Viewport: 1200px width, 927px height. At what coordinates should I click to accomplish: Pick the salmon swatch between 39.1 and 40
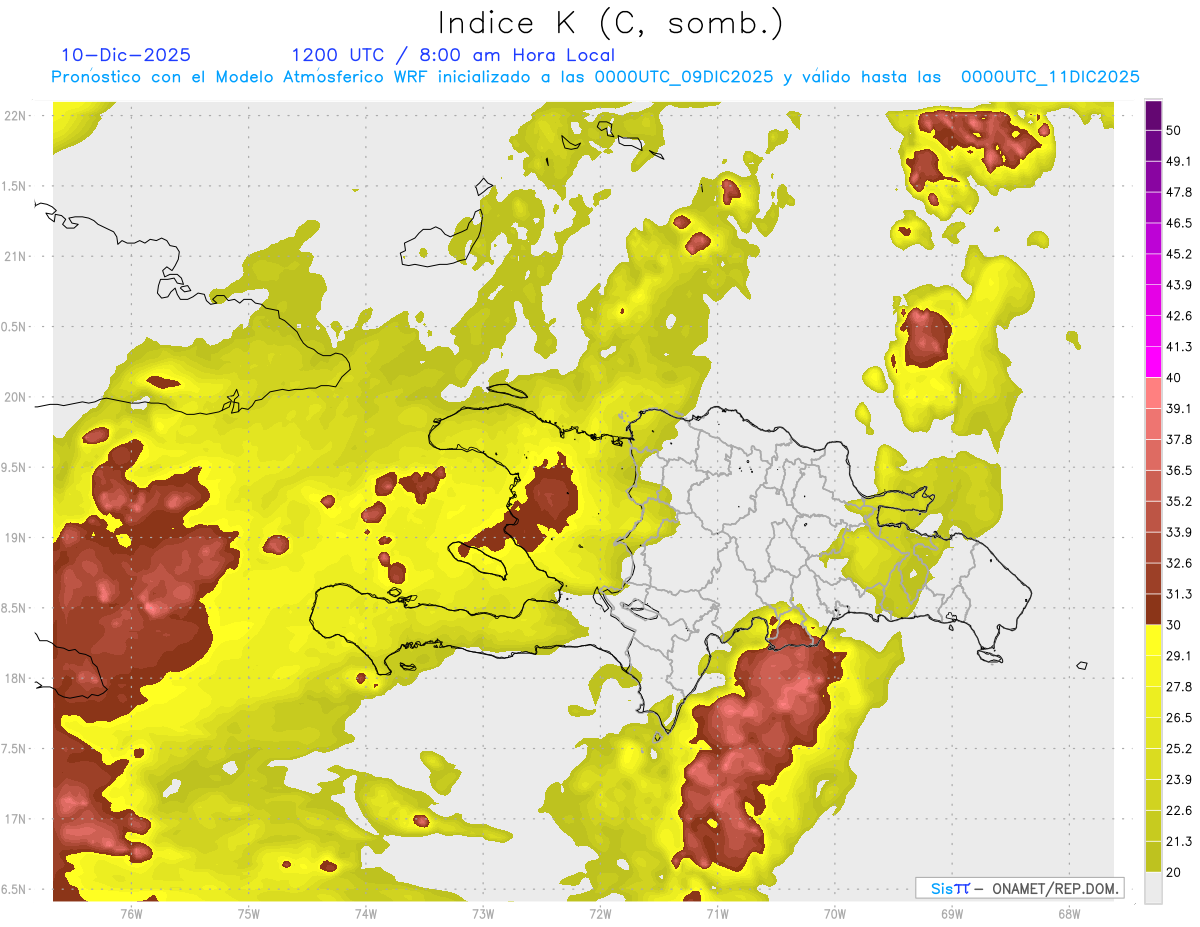(x=1153, y=393)
